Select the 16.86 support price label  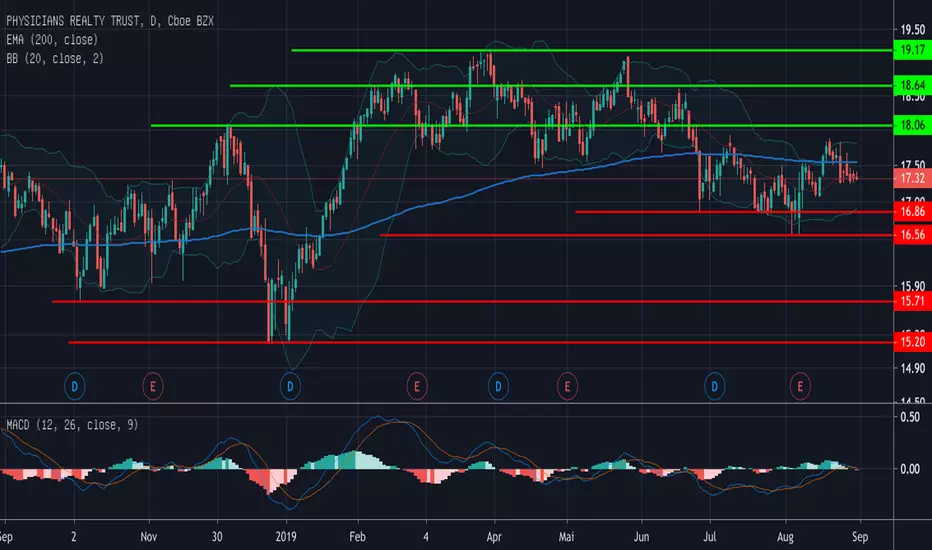[x=912, y=212]
